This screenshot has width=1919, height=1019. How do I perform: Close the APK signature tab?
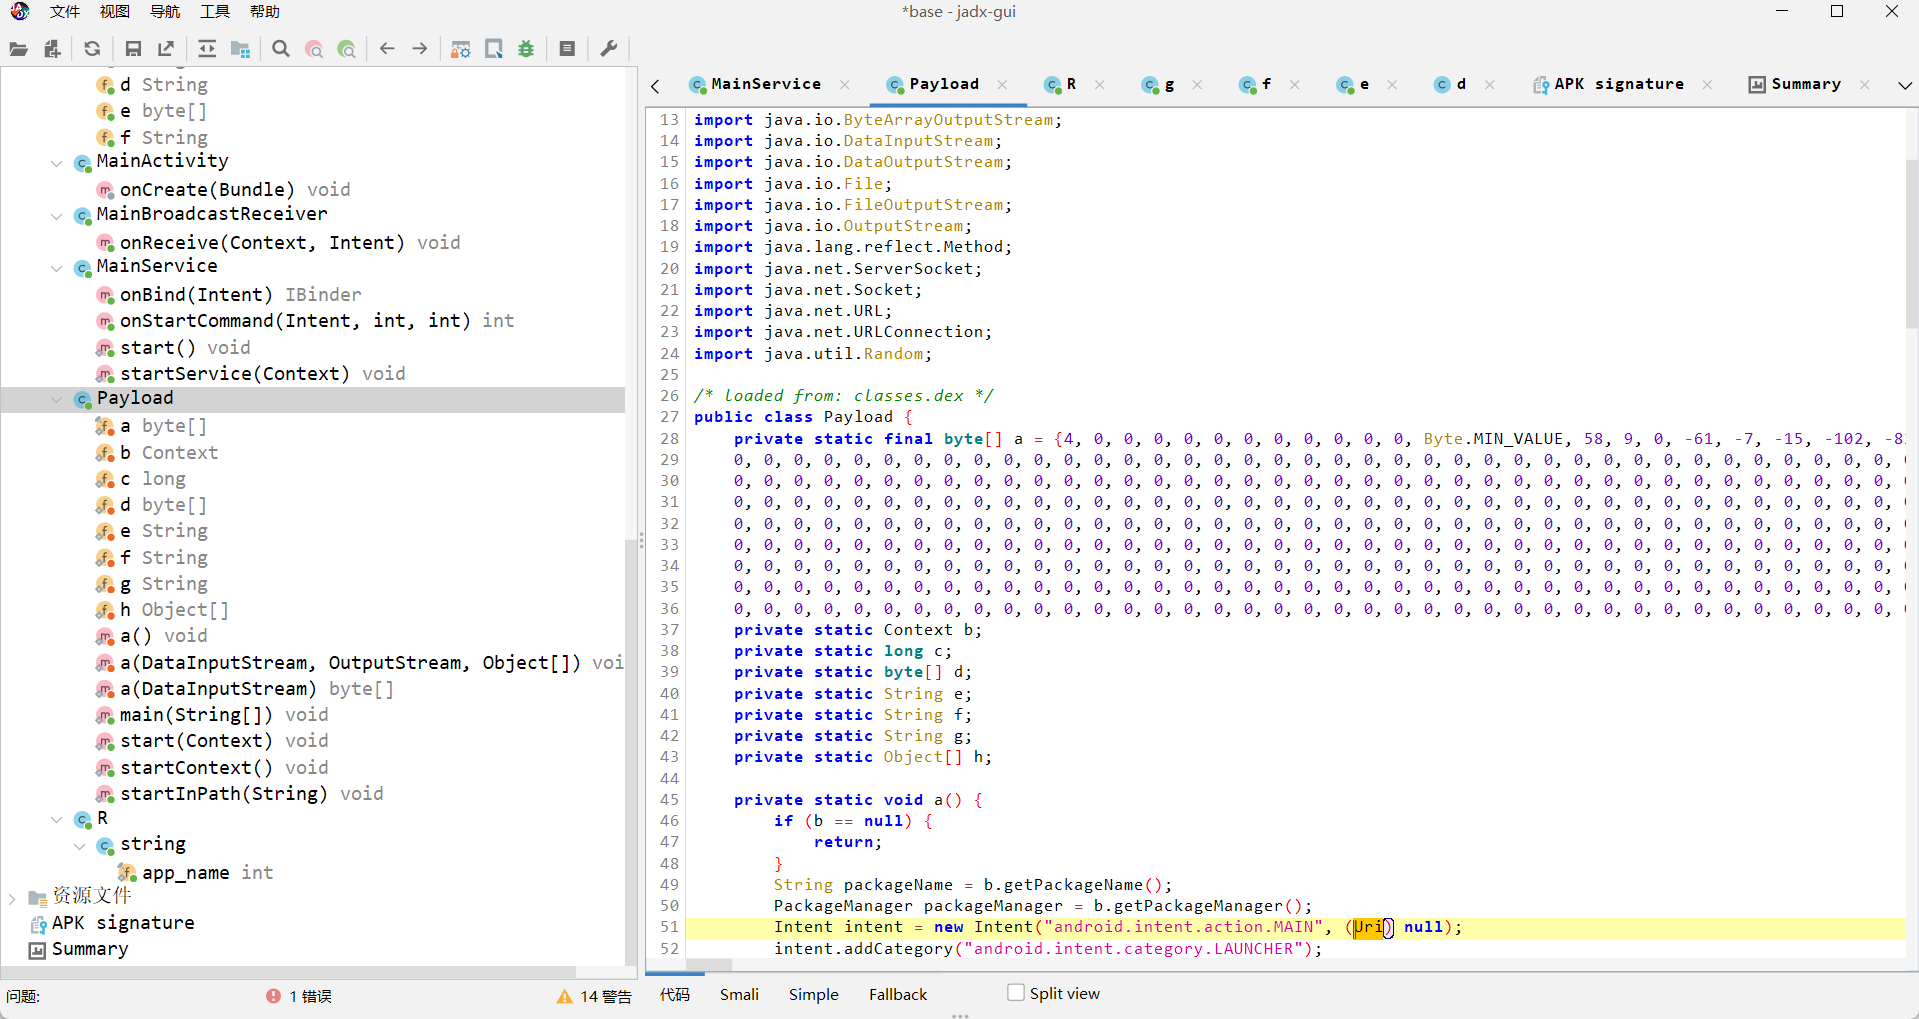pos(1707,85)
